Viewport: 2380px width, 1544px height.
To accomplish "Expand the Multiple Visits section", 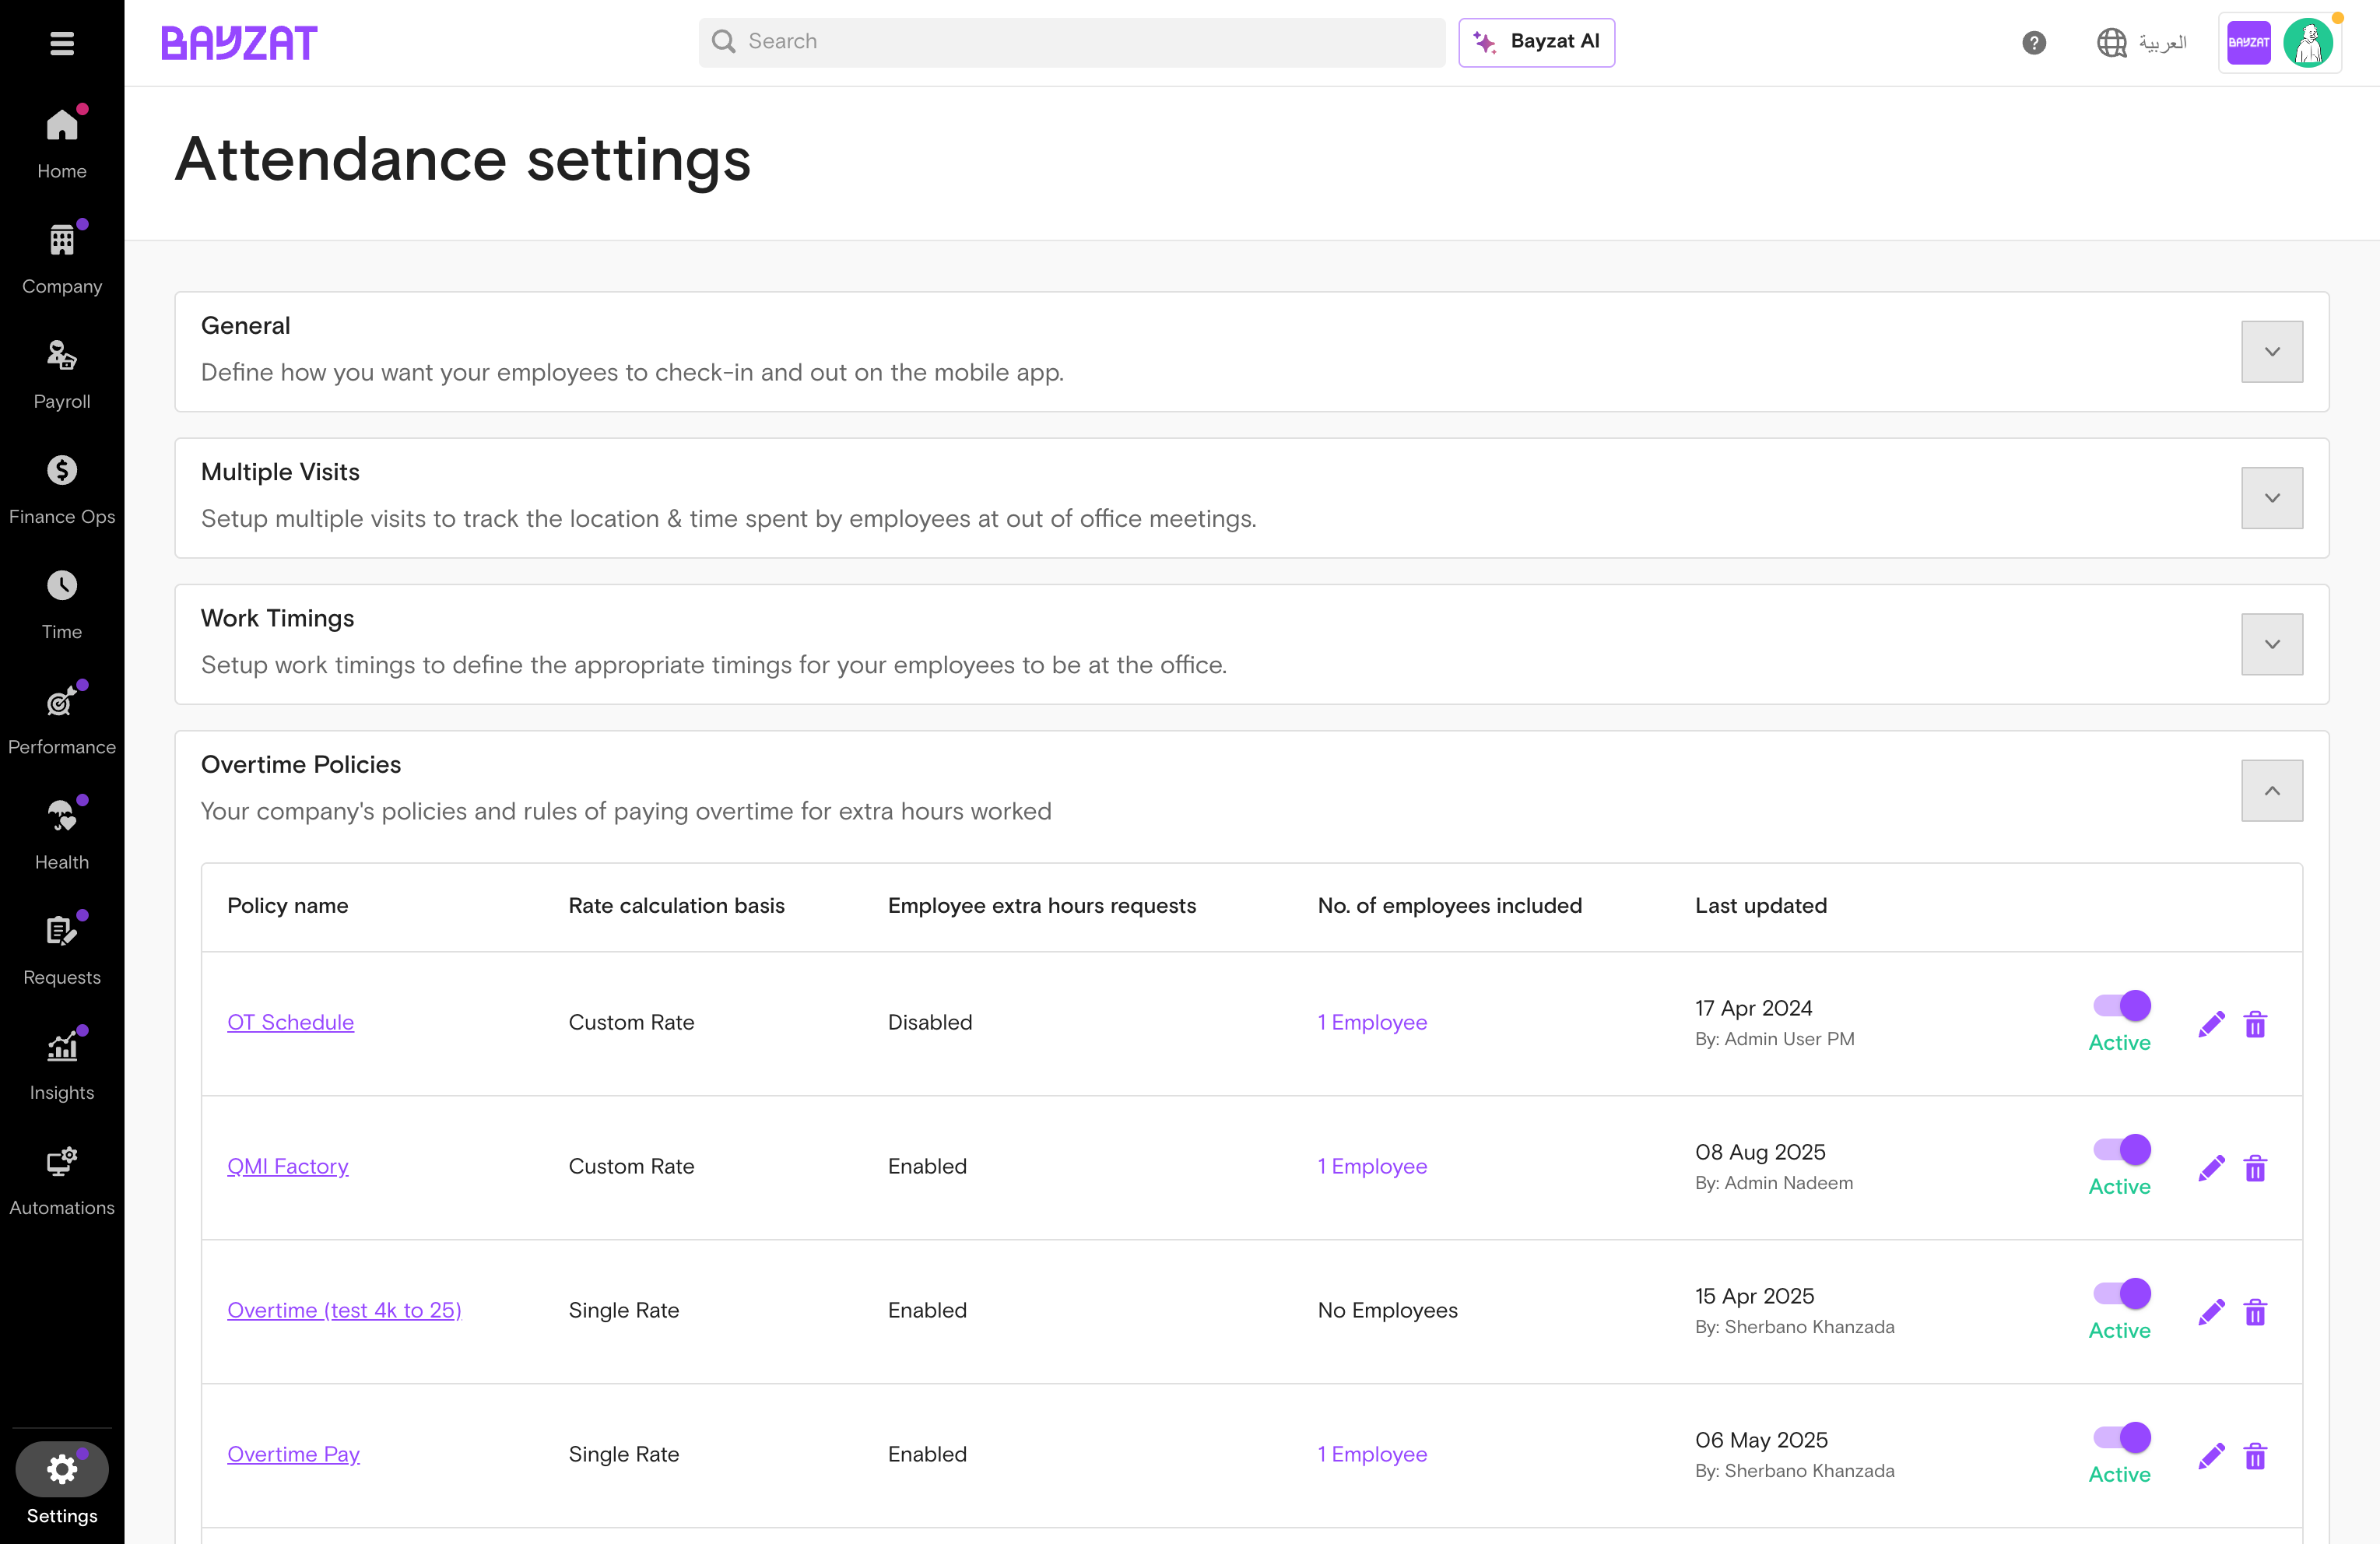I will (2272, 498).
